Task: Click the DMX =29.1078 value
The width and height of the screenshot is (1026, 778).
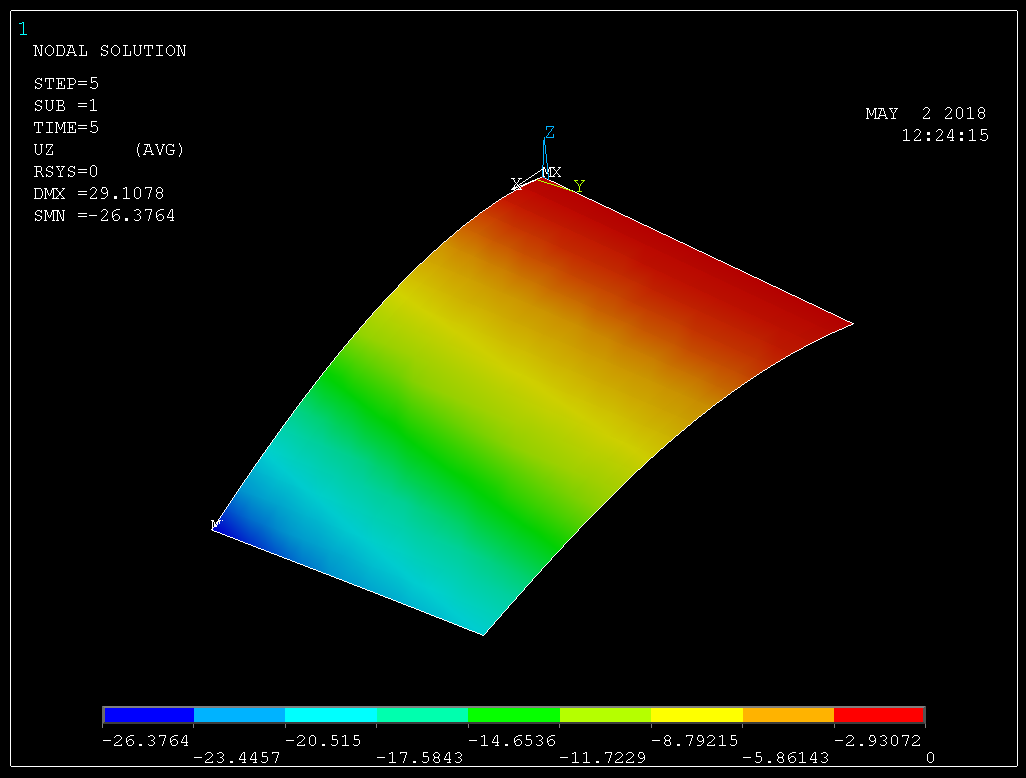Action: click(99, 194)
